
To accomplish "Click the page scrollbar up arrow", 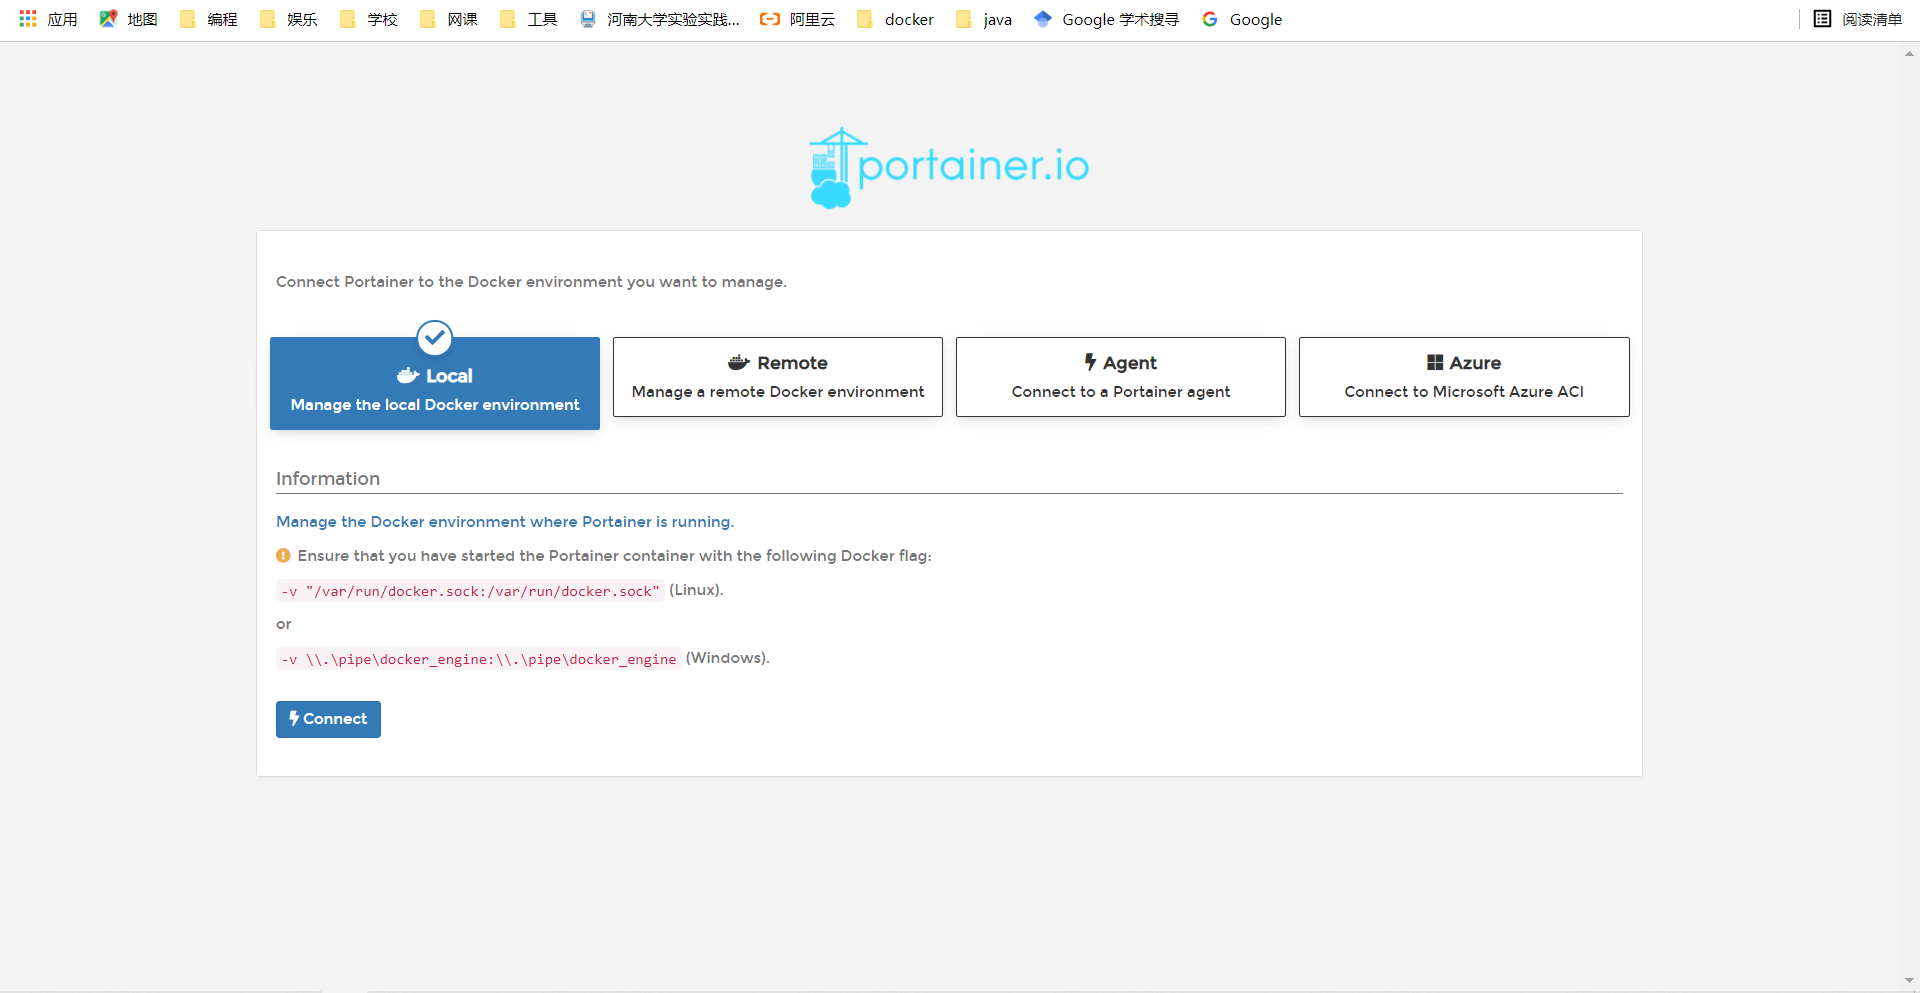I will 1909,54.
